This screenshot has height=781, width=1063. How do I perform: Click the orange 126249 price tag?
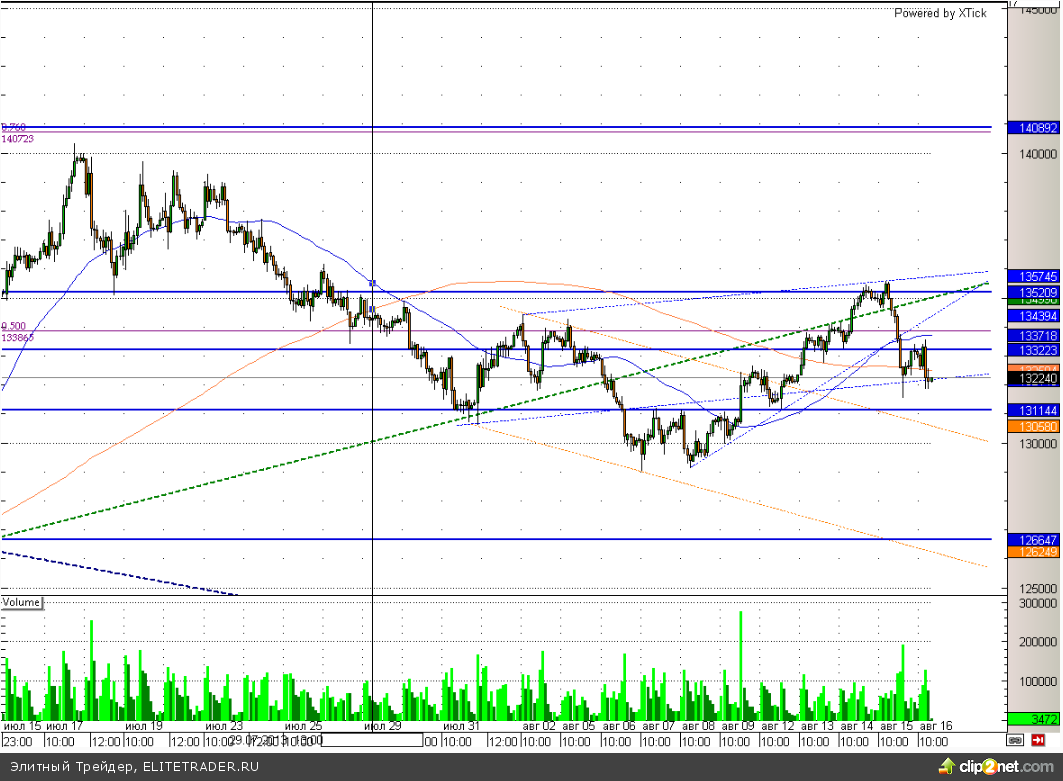pos(1034,551)
